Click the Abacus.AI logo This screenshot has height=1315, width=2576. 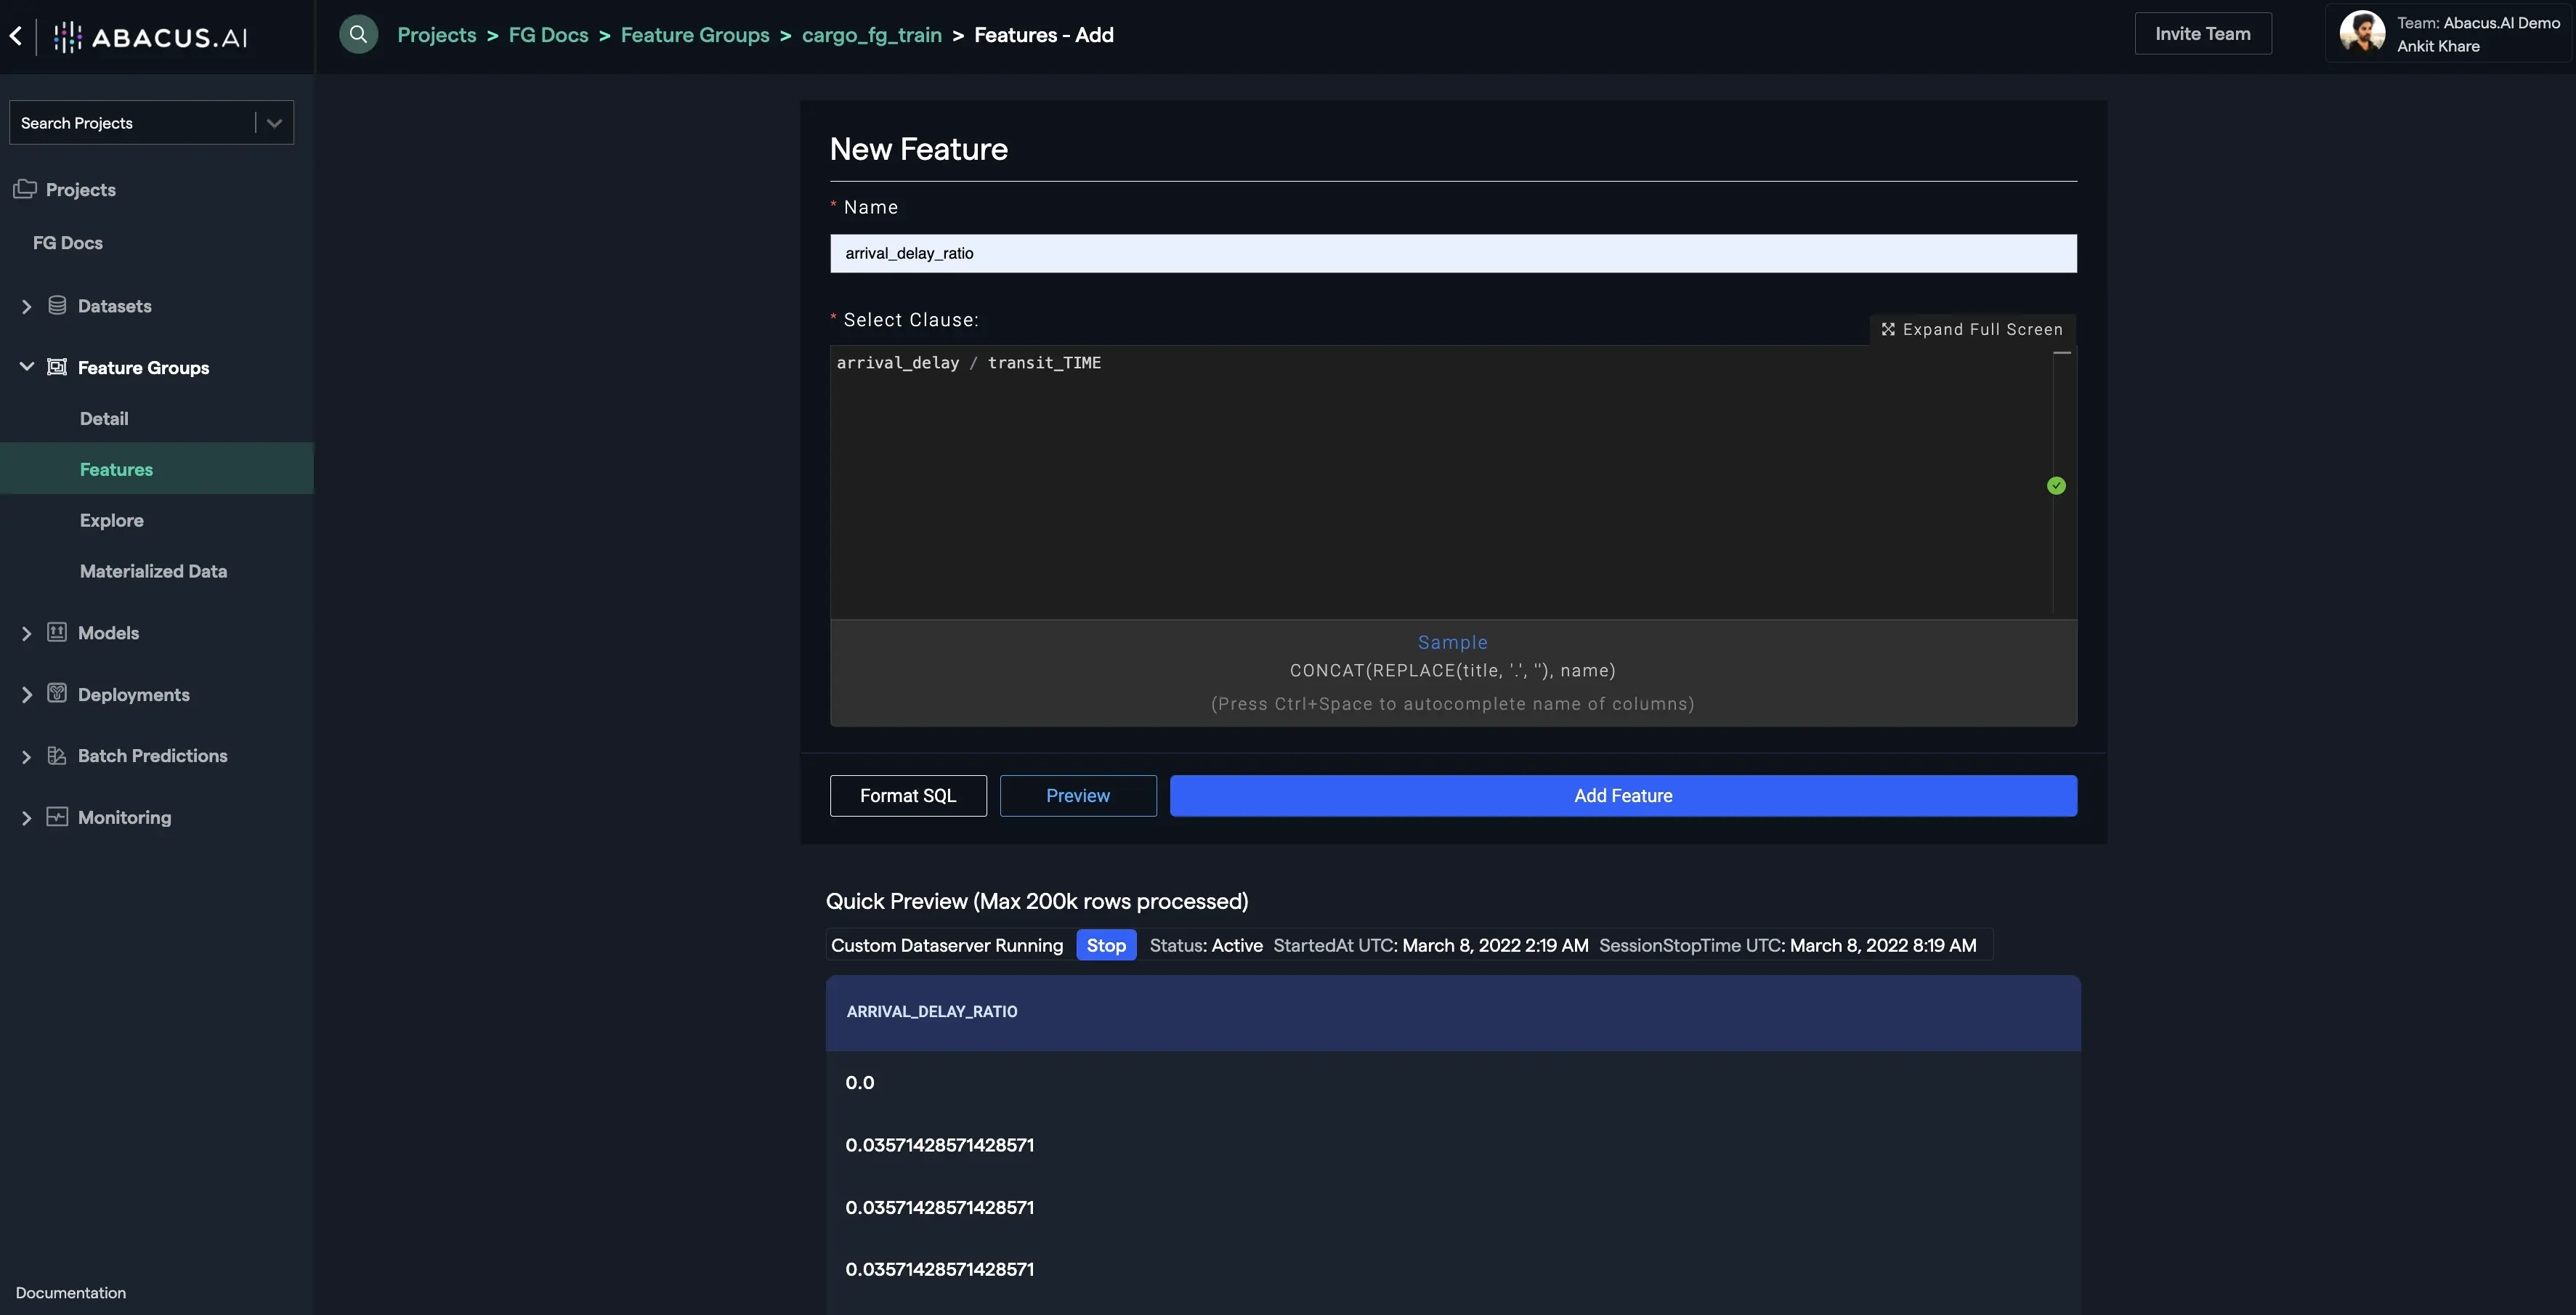coord(150,37)
